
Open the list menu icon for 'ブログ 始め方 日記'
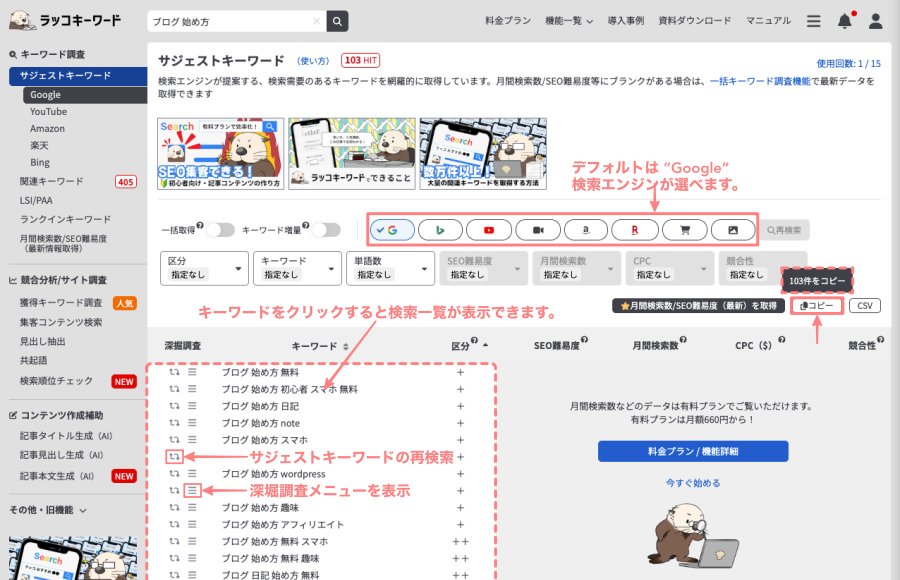click(x=192, y=406)
